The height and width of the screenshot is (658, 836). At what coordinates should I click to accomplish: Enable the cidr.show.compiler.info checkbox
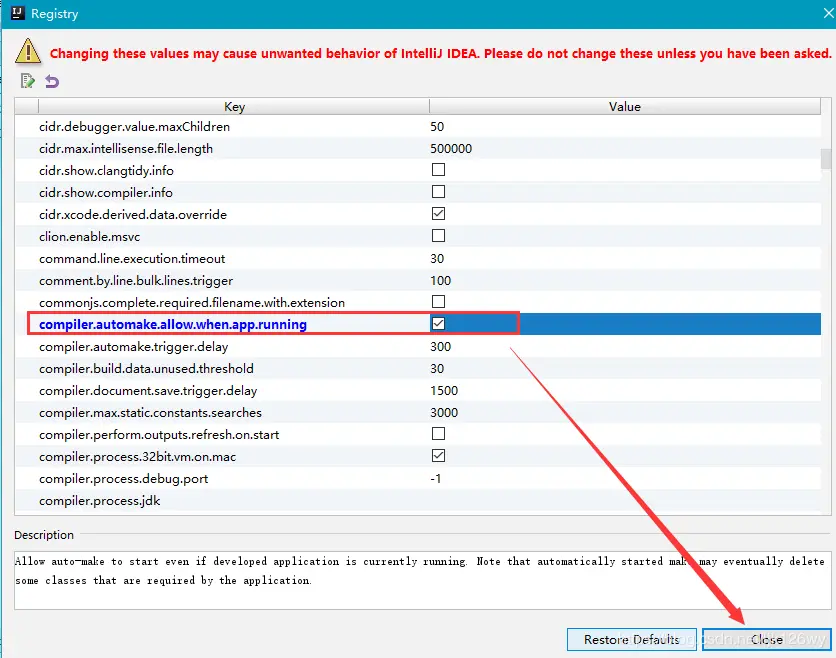coord(438,191)
